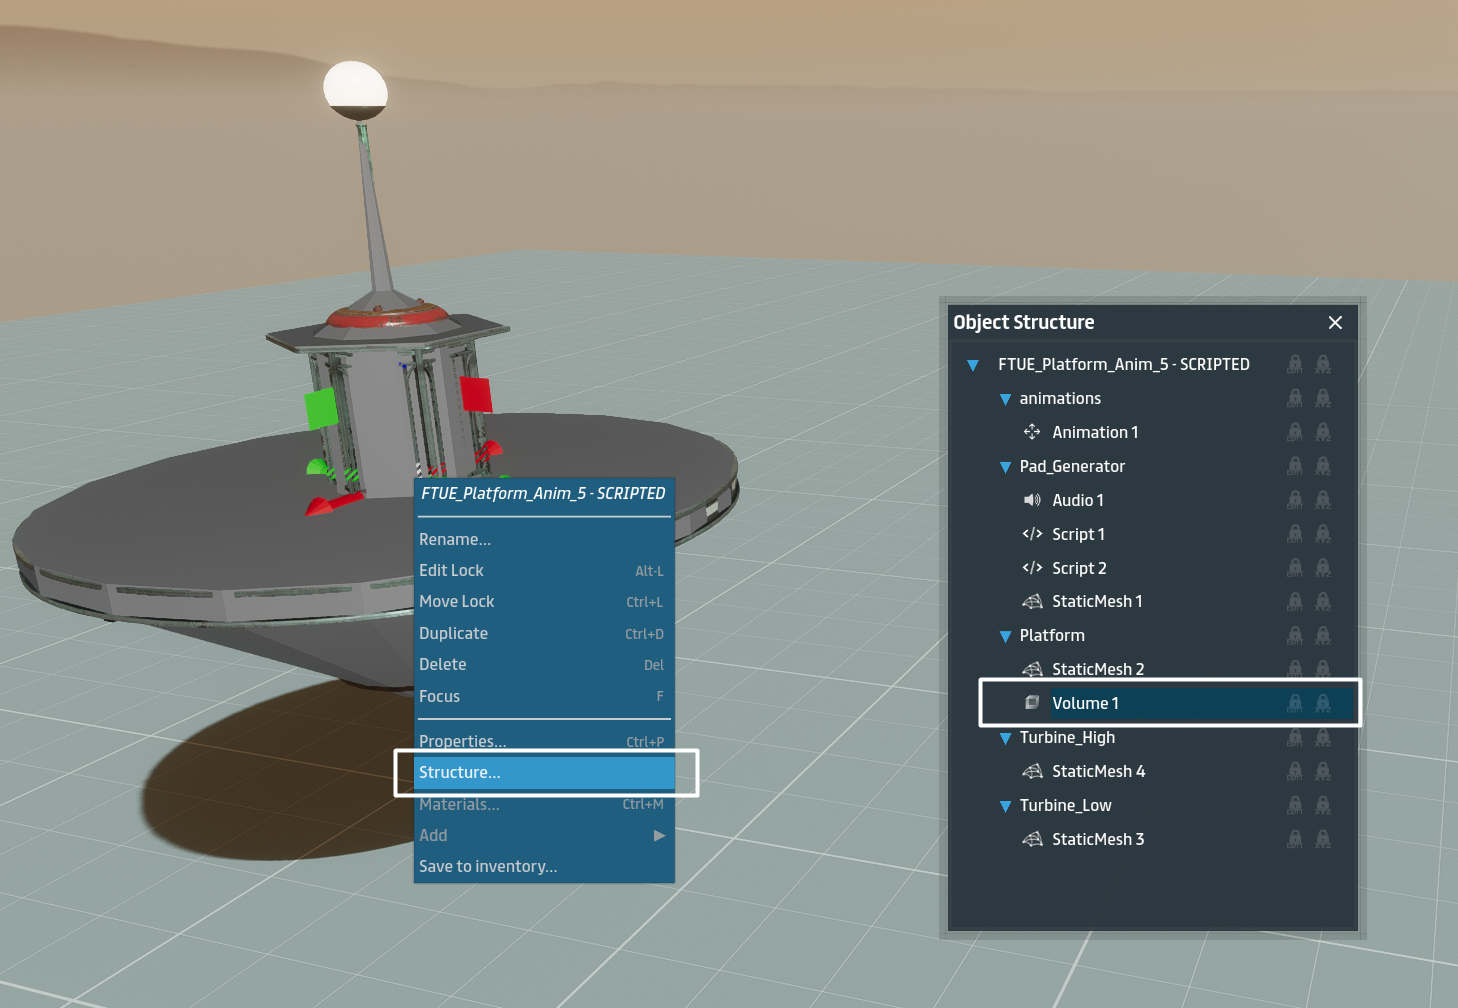Select Duplicate in the context menu
This screenshot has width=1458, height=1008.
coord(453,633)
